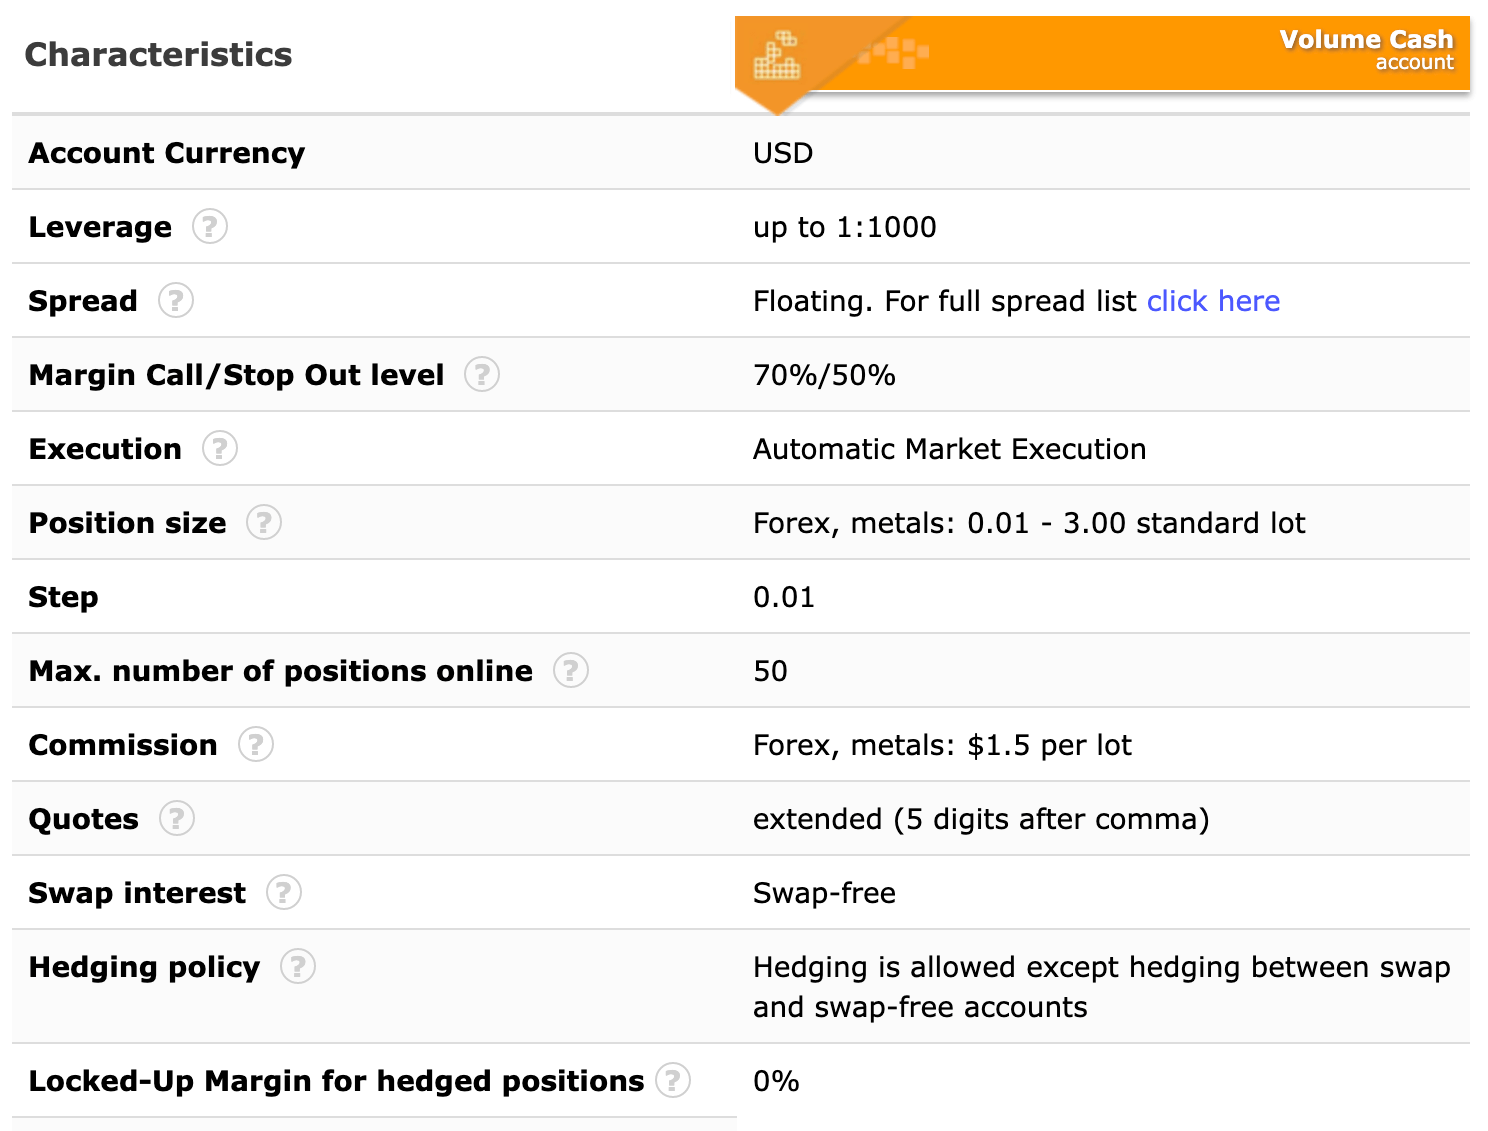Click help icon for Max. number of positions
The image size is (1488, 1131).
tap(571, 671)
